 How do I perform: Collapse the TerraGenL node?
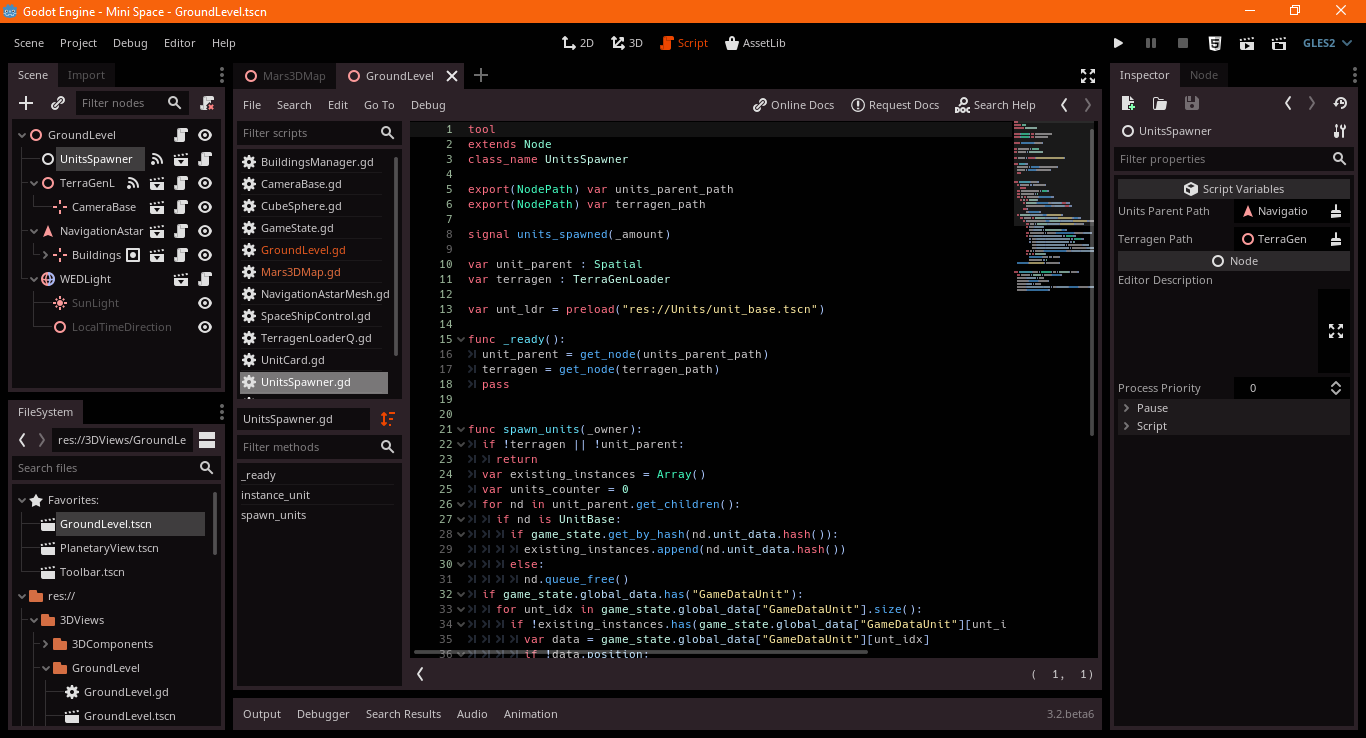[35, 183]
